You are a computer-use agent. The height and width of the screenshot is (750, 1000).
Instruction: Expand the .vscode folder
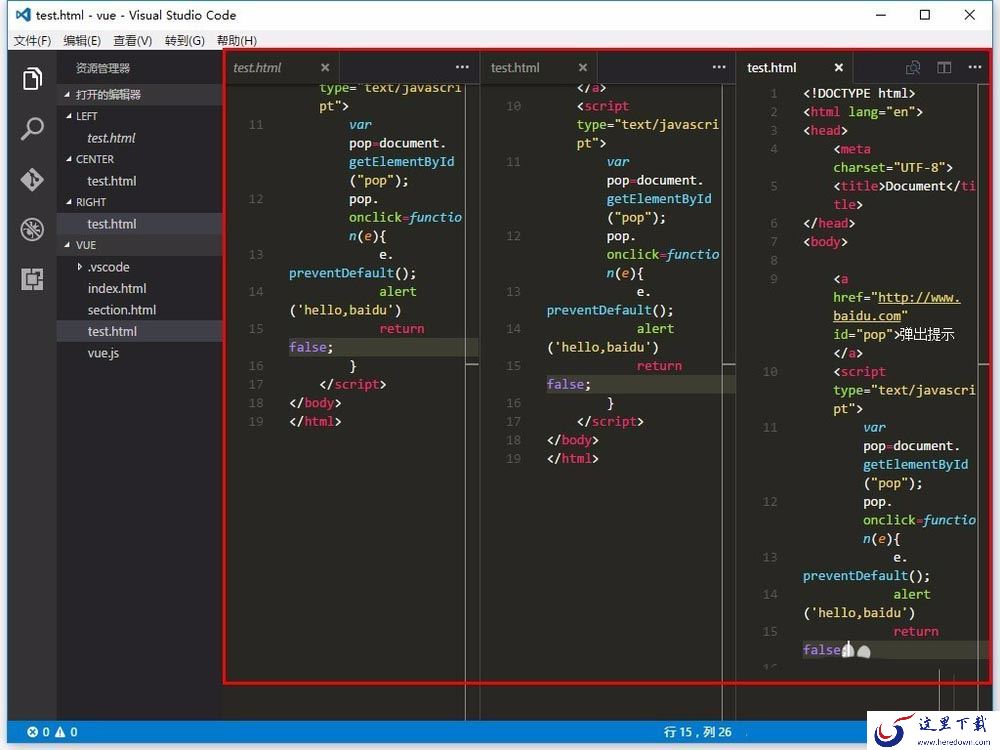tap(80, 267)
